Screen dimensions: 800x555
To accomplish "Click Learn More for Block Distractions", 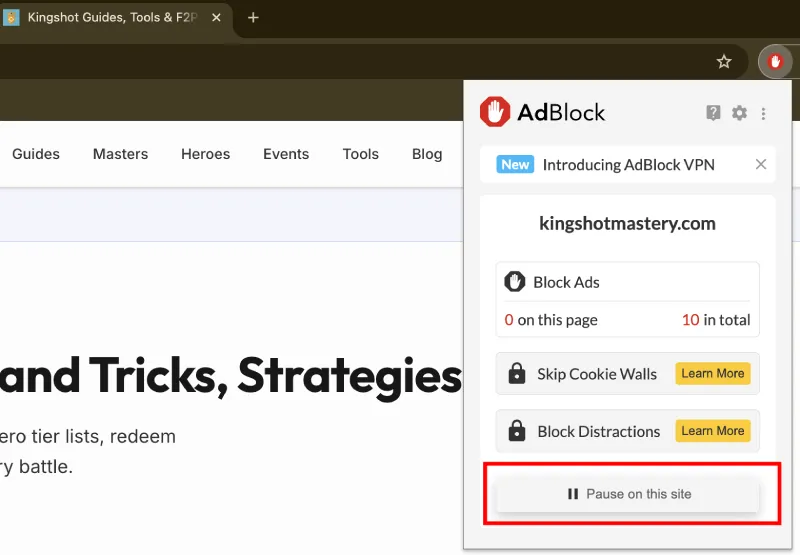I will 713,431.
